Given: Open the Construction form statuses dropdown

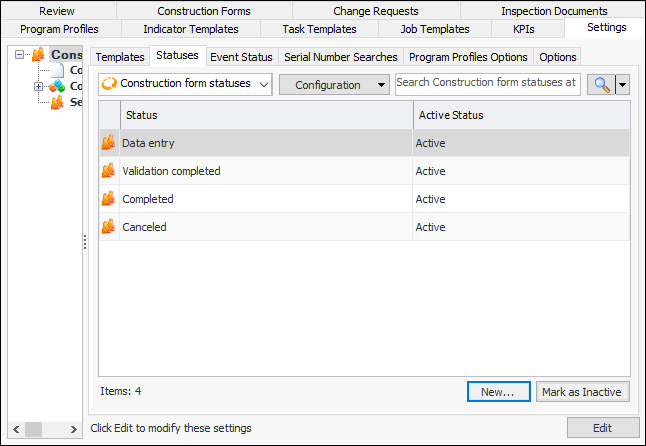Looking at the screenshot, I should [x=186, y=84].
